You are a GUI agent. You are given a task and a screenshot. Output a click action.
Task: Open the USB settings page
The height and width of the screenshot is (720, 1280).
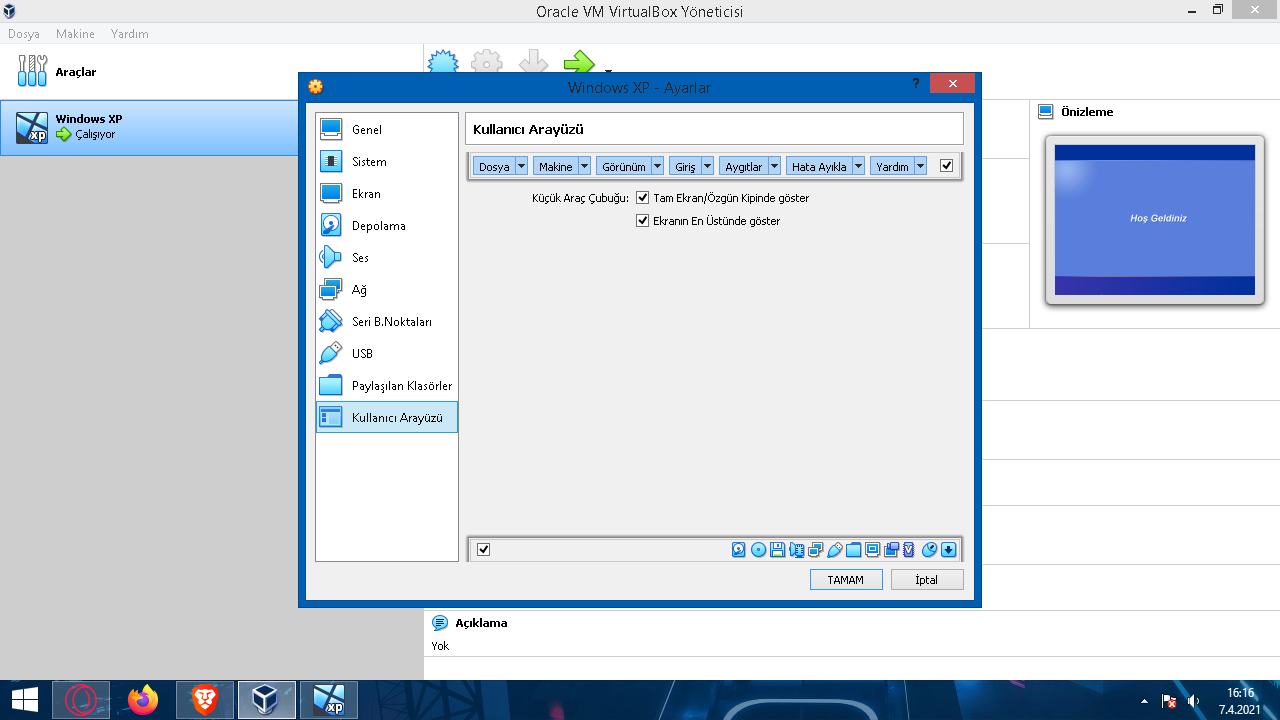coord(386,353)
